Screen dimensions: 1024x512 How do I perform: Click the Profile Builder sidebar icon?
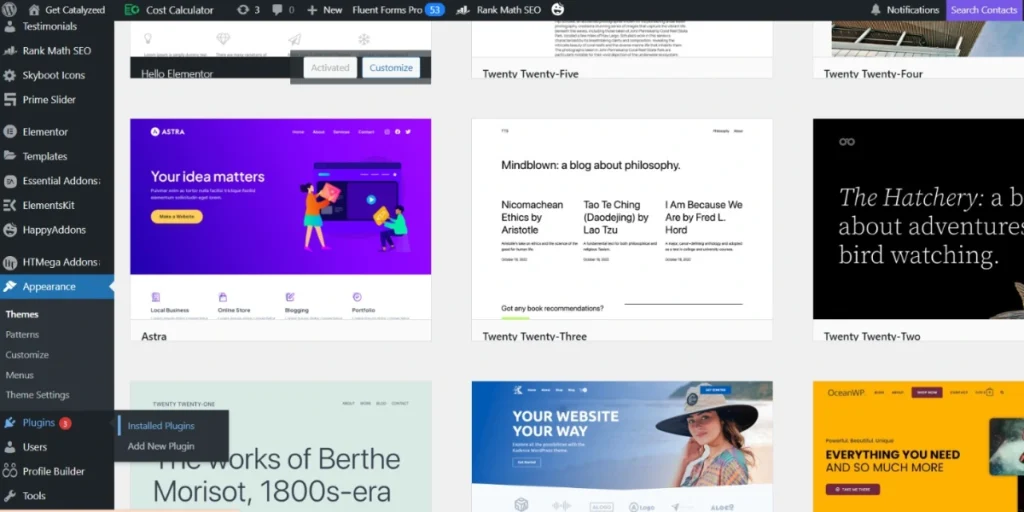point(9,472)
